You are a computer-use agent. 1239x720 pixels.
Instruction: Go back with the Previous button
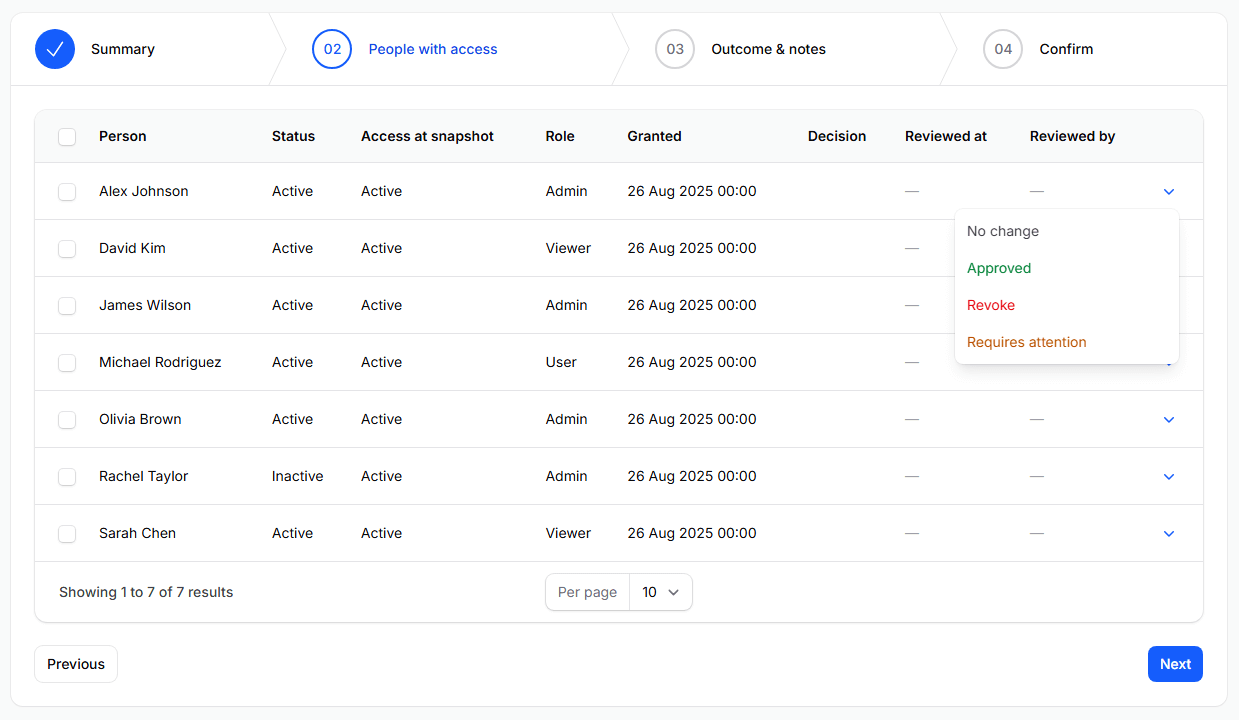pos(76,664)
